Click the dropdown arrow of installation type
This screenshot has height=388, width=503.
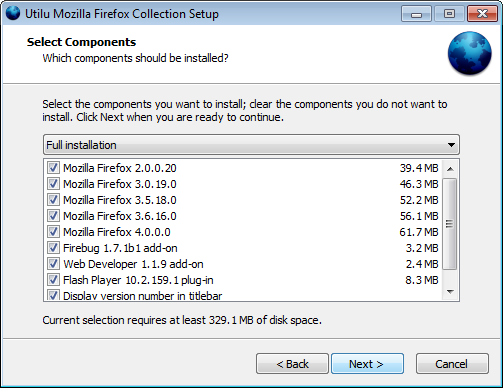[x=451, y=145]
